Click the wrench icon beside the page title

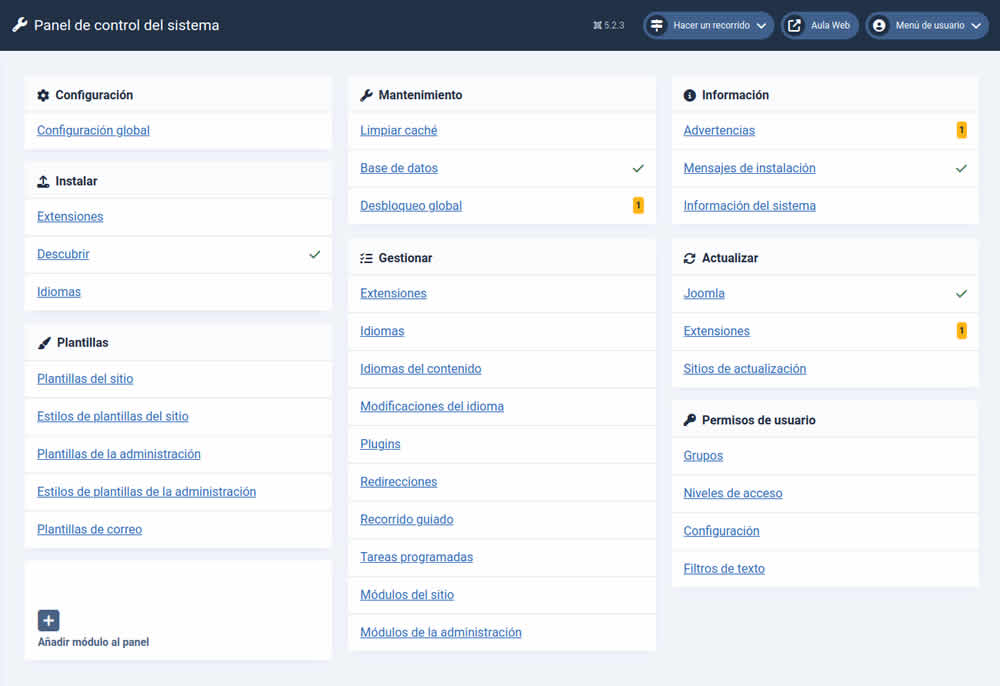(x=20, y=25)
